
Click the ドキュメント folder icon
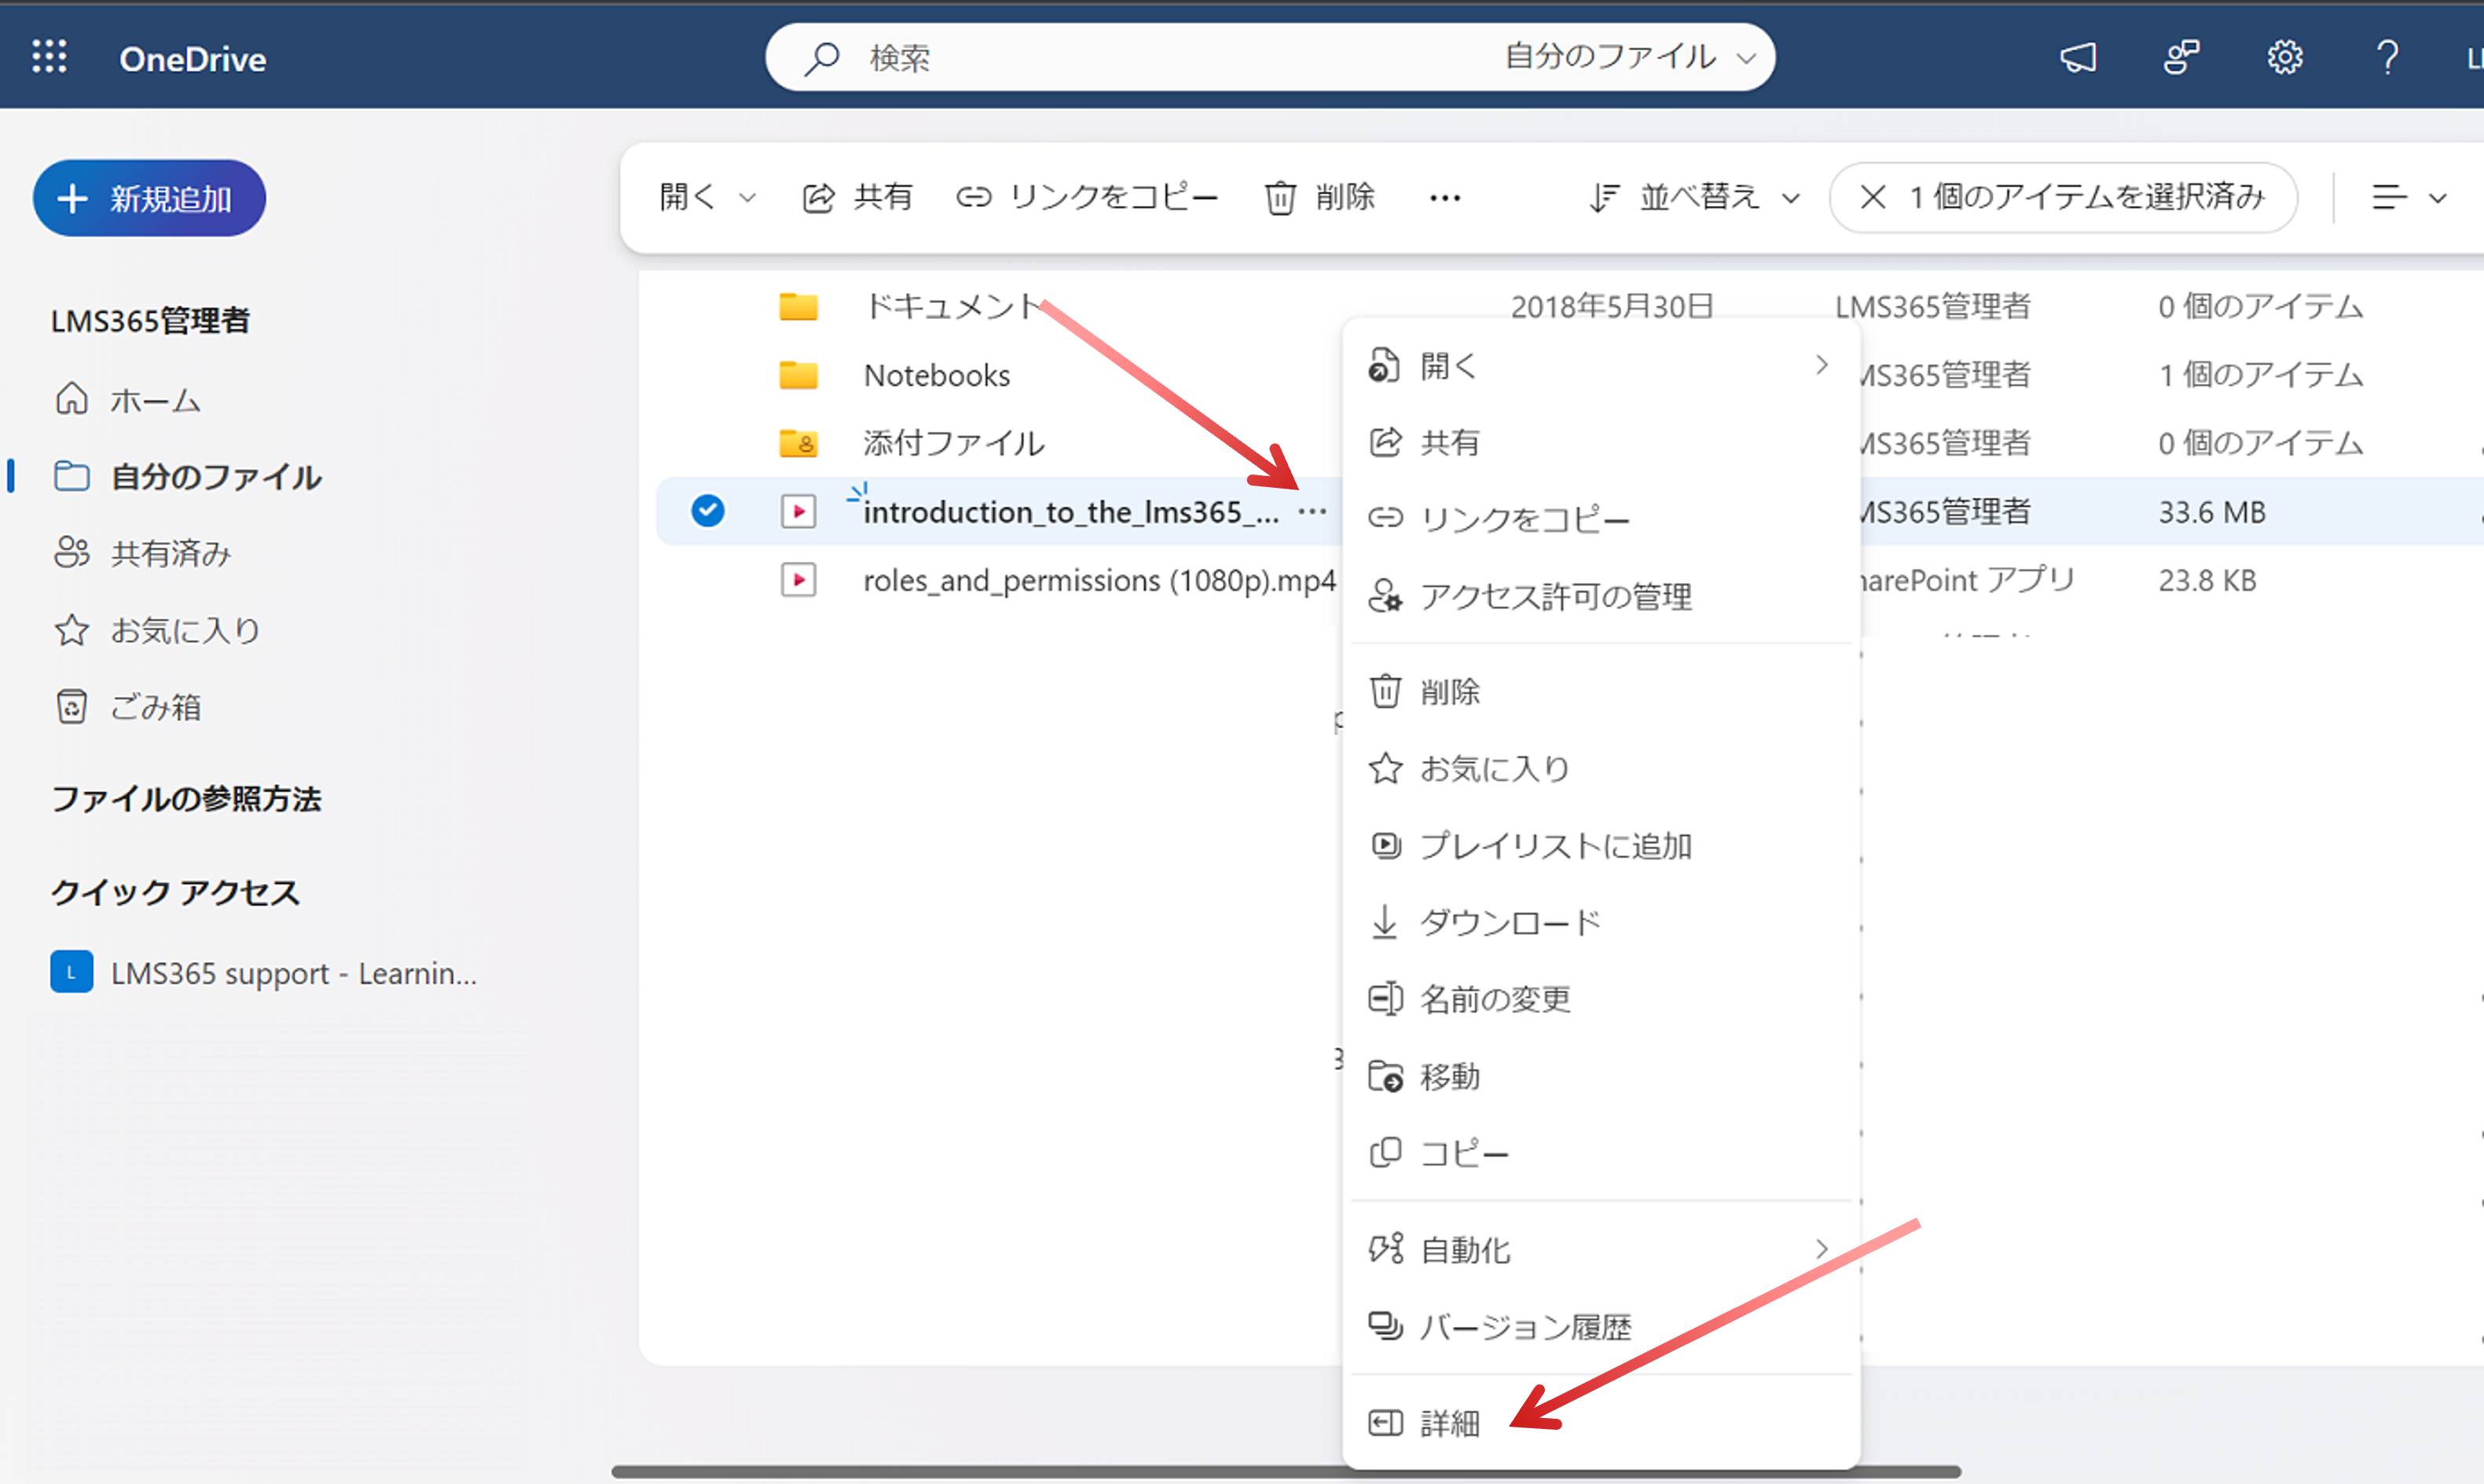point(798,306)
